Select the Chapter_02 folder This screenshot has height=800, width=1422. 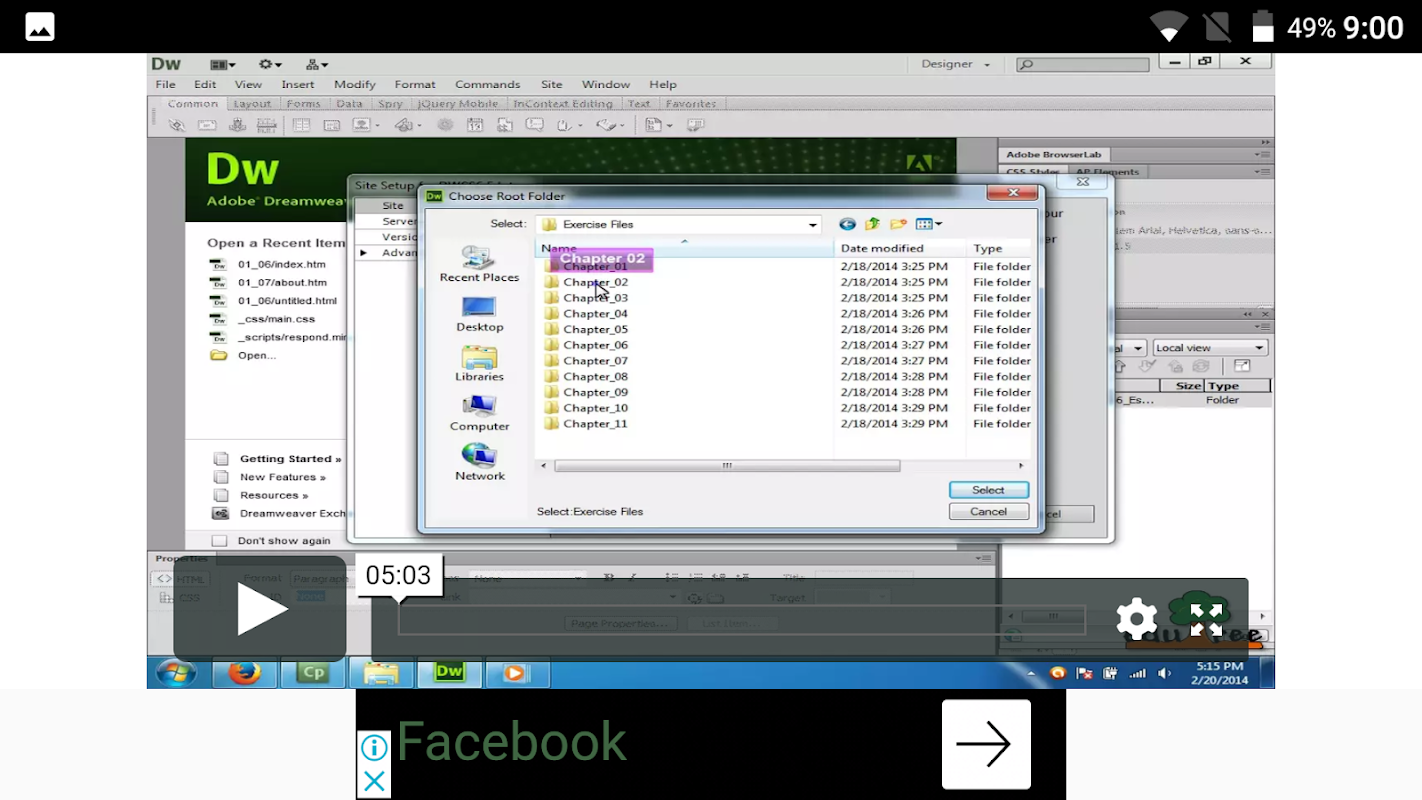click(x=595, y=282)
